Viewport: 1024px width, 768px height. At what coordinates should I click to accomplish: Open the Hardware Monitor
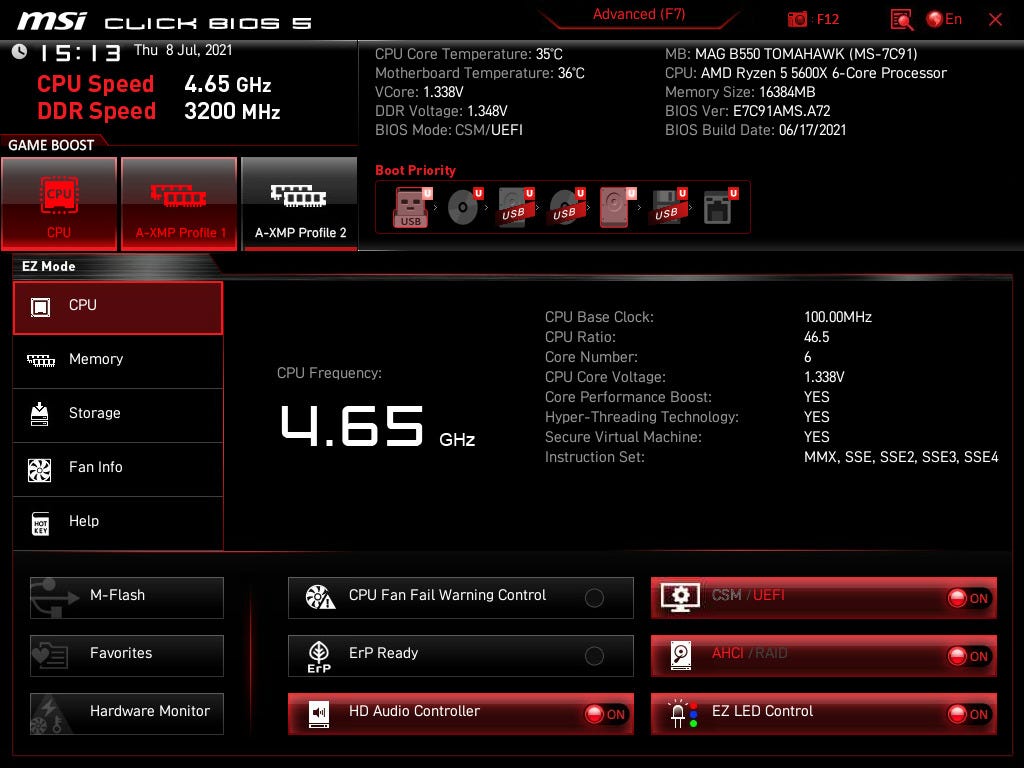(x=126, y=712)
